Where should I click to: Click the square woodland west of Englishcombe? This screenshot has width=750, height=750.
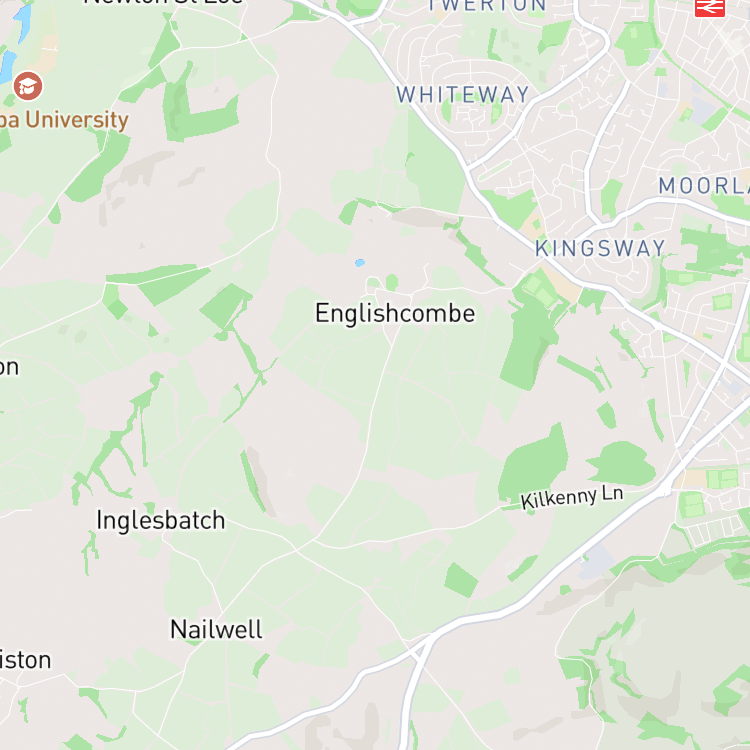tap(226, 305)
